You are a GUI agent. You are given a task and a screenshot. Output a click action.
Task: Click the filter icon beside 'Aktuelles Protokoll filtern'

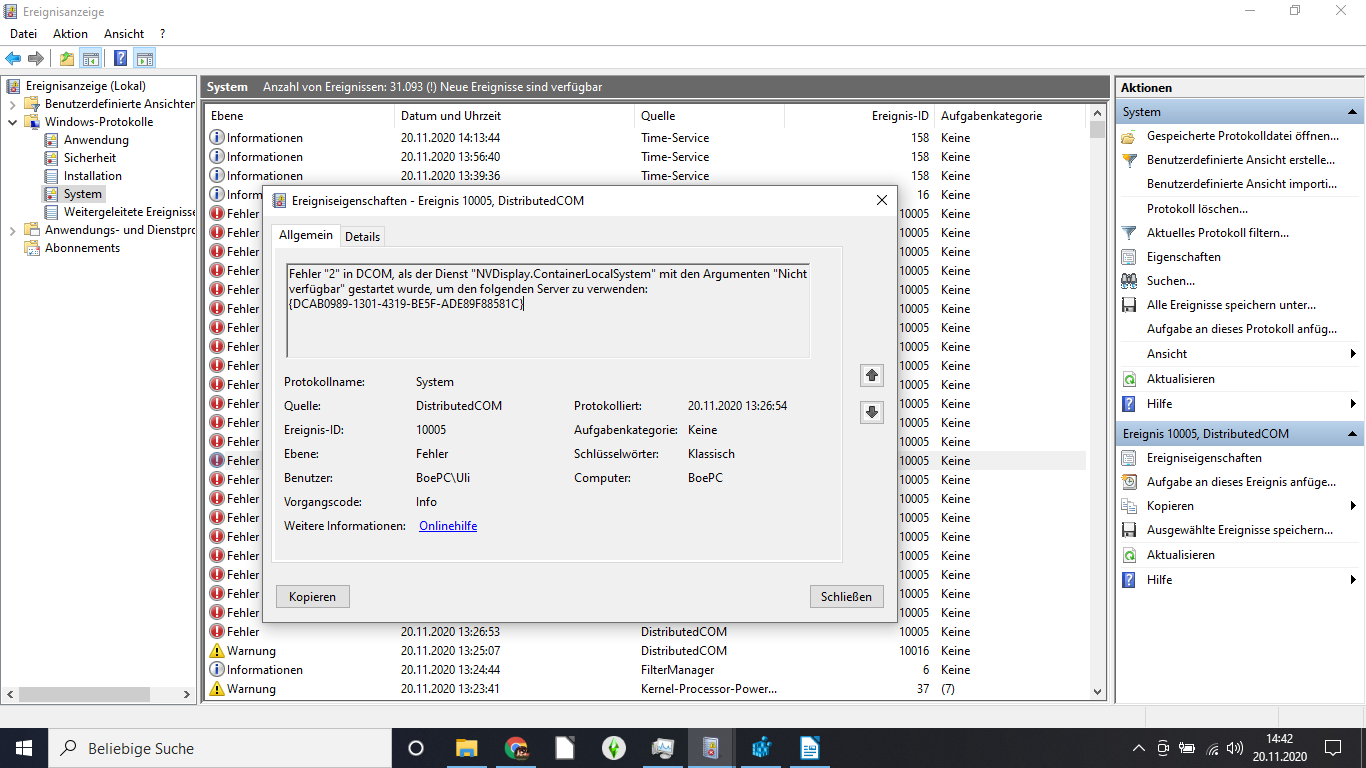[x=1129, y=233]
